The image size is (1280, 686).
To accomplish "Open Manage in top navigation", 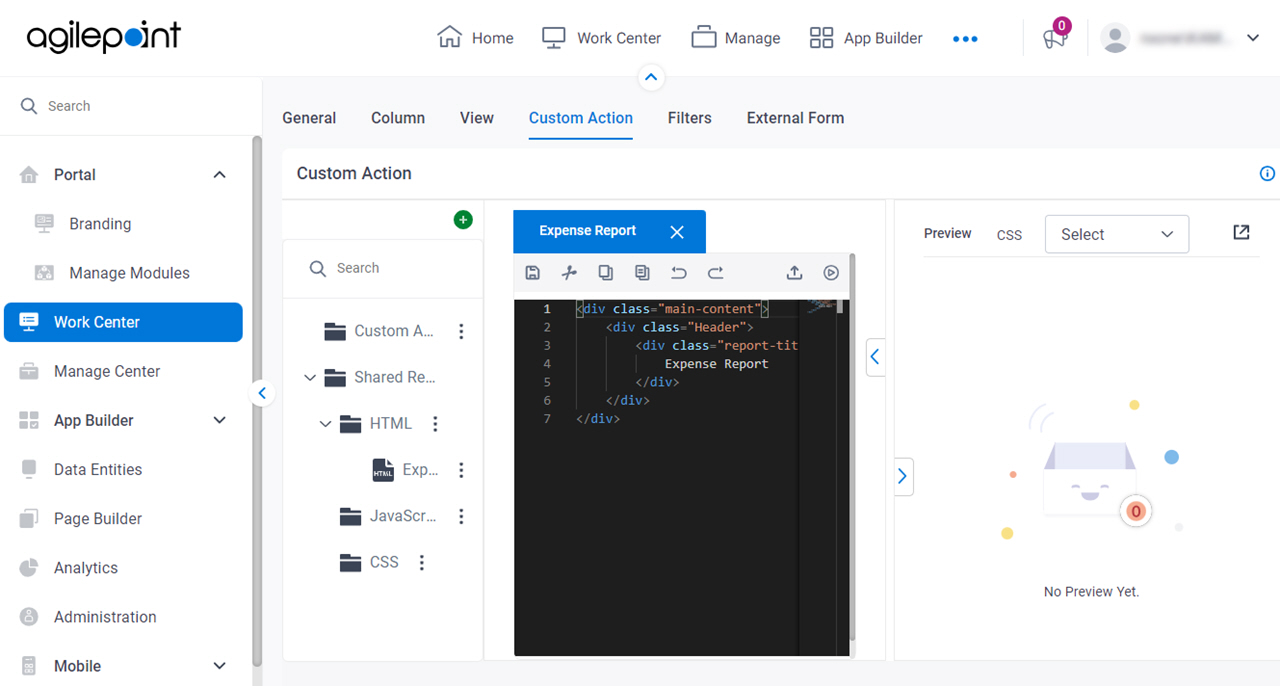I will pos(735,38).
